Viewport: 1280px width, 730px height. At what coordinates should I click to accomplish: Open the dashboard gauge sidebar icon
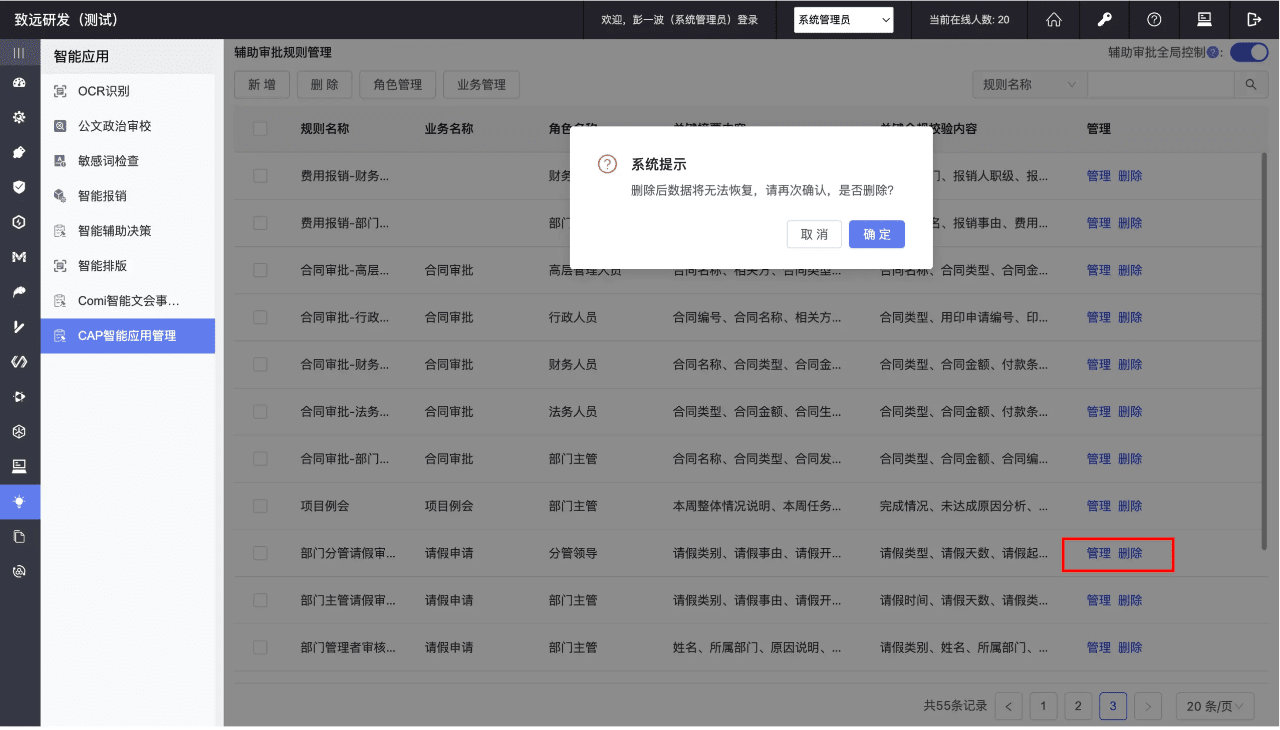[x=19, y=83]
